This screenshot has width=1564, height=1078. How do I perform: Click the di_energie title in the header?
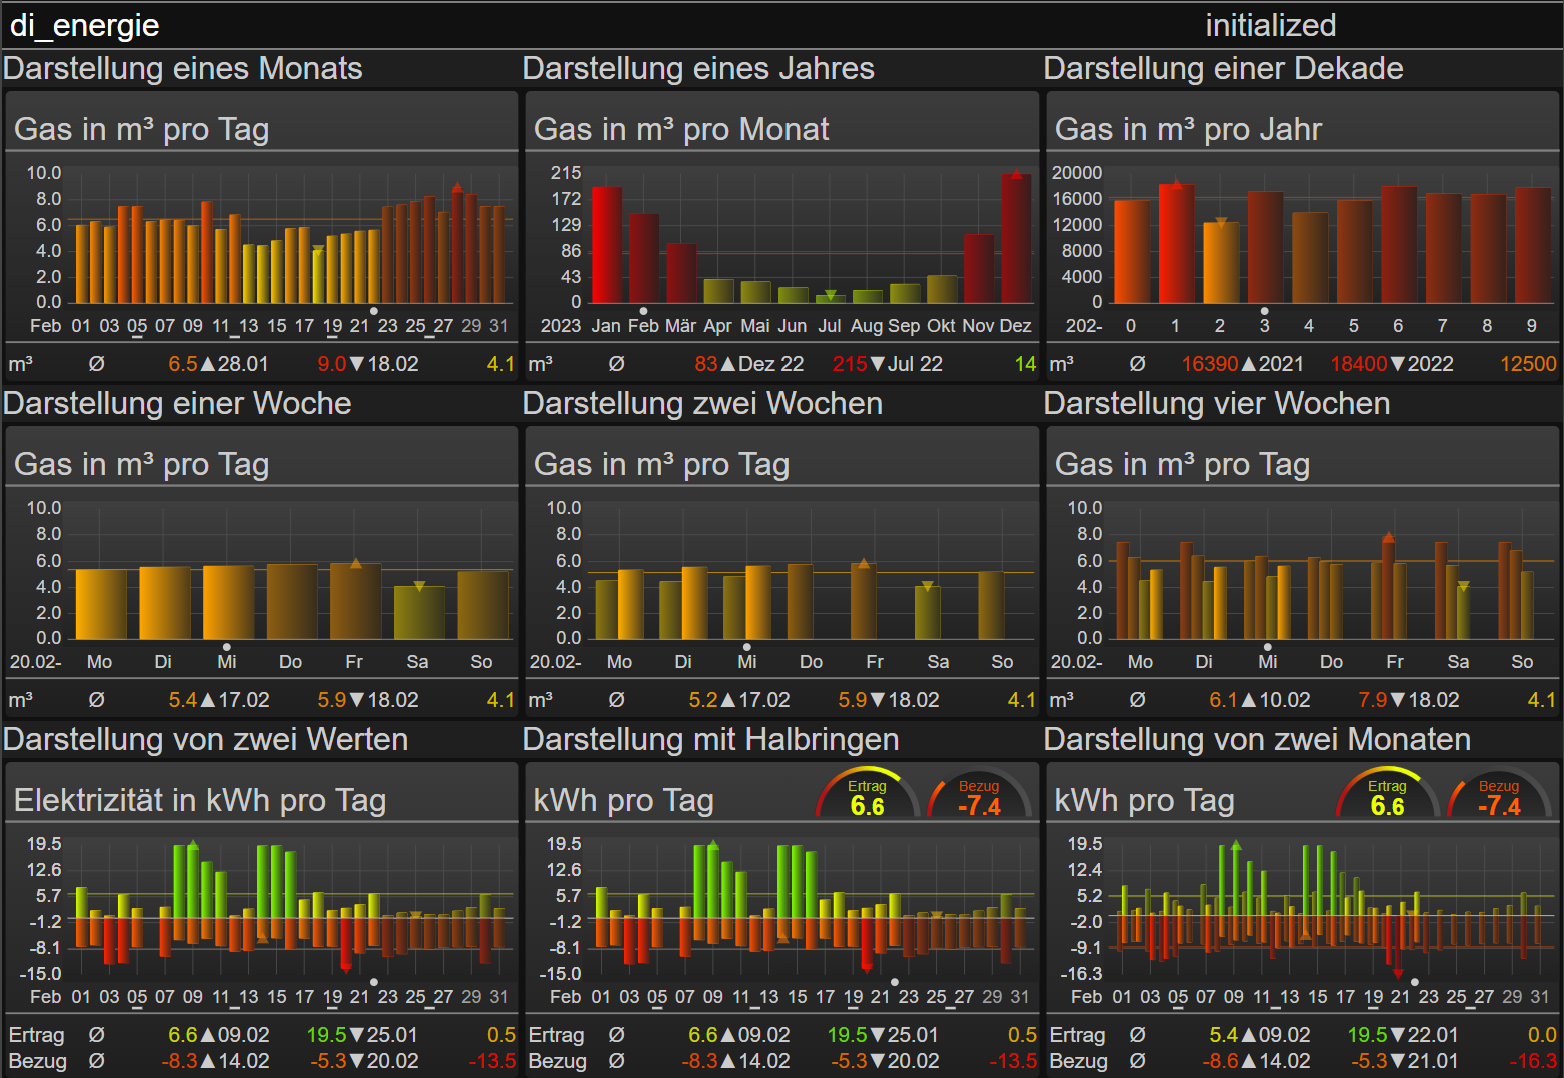85,25
